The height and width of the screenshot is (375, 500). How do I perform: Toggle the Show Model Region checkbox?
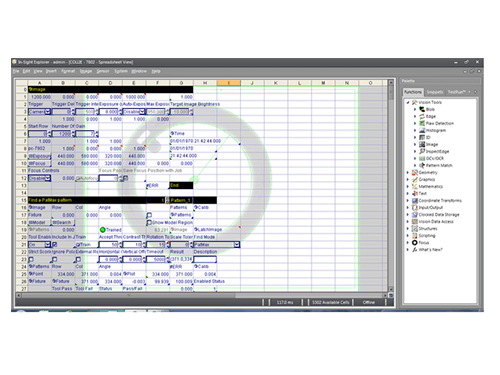click(149, 222)
